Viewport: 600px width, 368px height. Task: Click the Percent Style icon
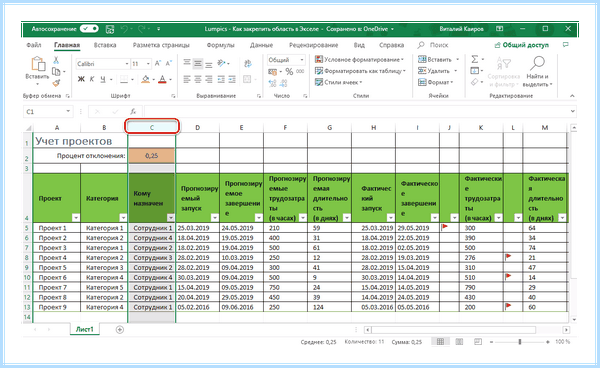[x=289, y=72]
